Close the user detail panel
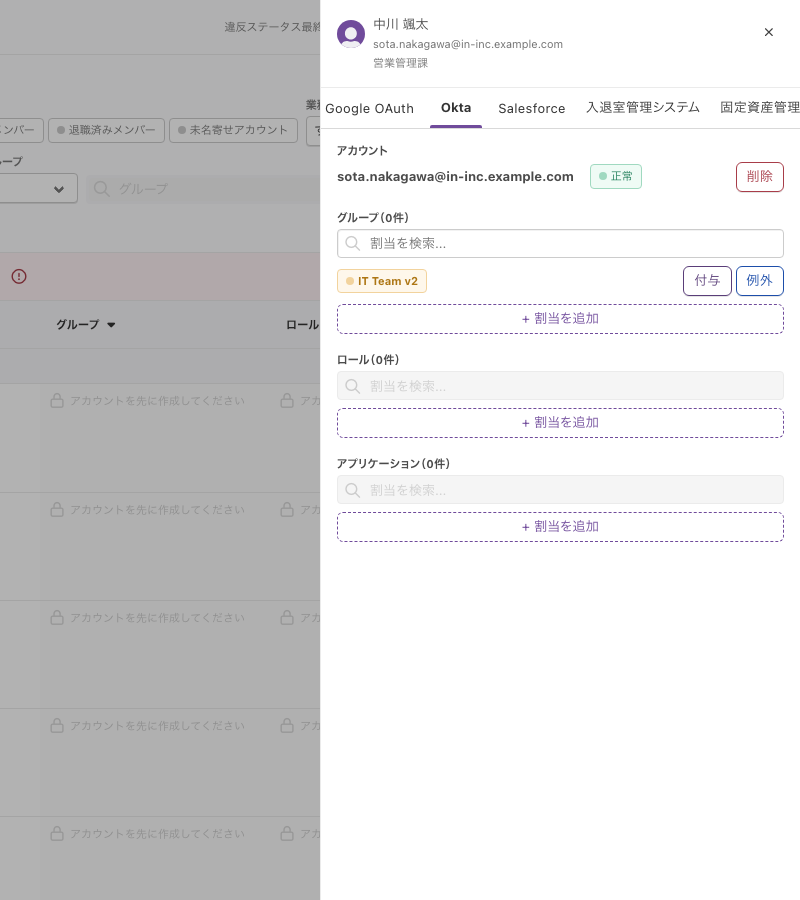Image resolution: width=800 pixels, height=900 pixels. click(768, 32)
